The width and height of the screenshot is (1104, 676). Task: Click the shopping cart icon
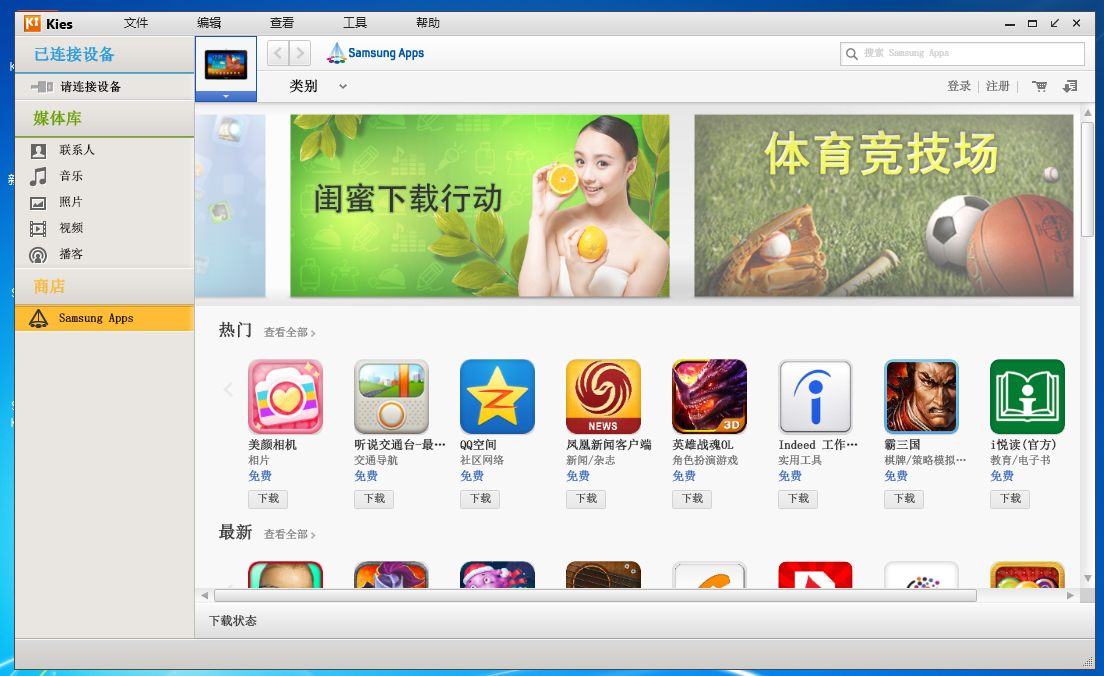click(1039, 86)
